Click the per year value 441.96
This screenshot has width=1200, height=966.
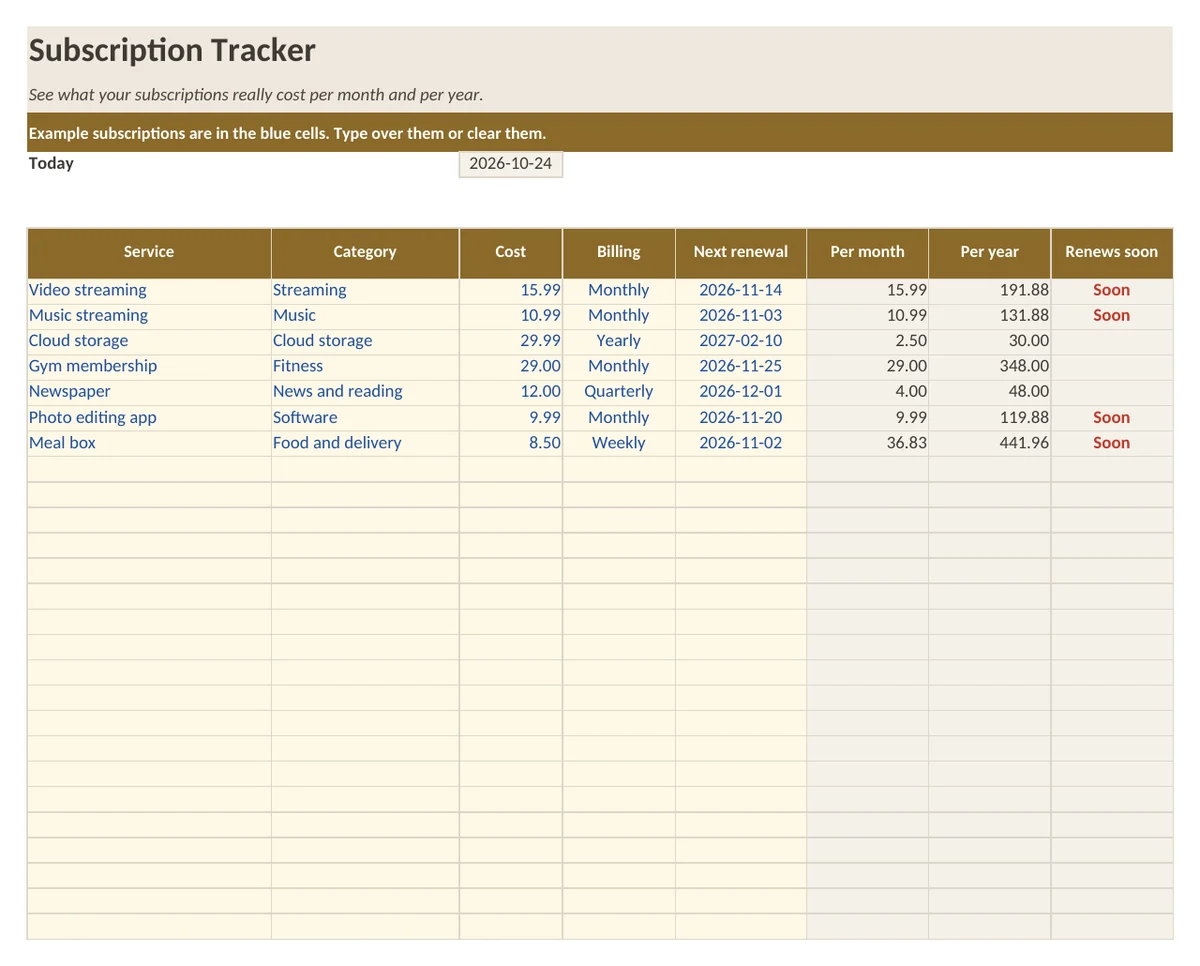tap(990, 443)
